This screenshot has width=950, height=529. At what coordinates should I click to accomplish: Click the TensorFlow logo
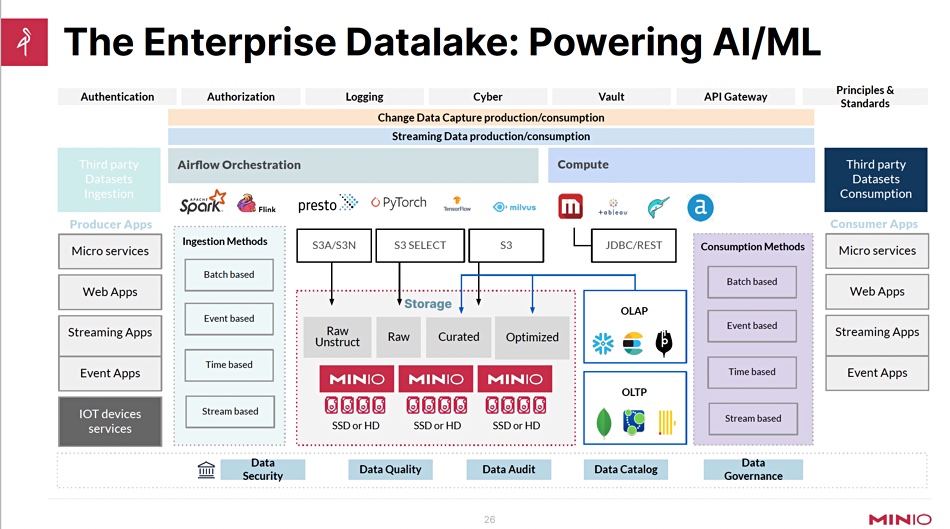coord(457,204)
